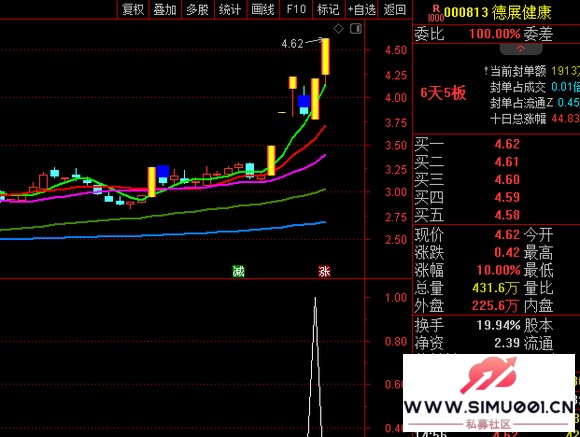Click the 委比 100.00% value
The height and width of the screenshot is (437, 580).
tap(495, 34)
